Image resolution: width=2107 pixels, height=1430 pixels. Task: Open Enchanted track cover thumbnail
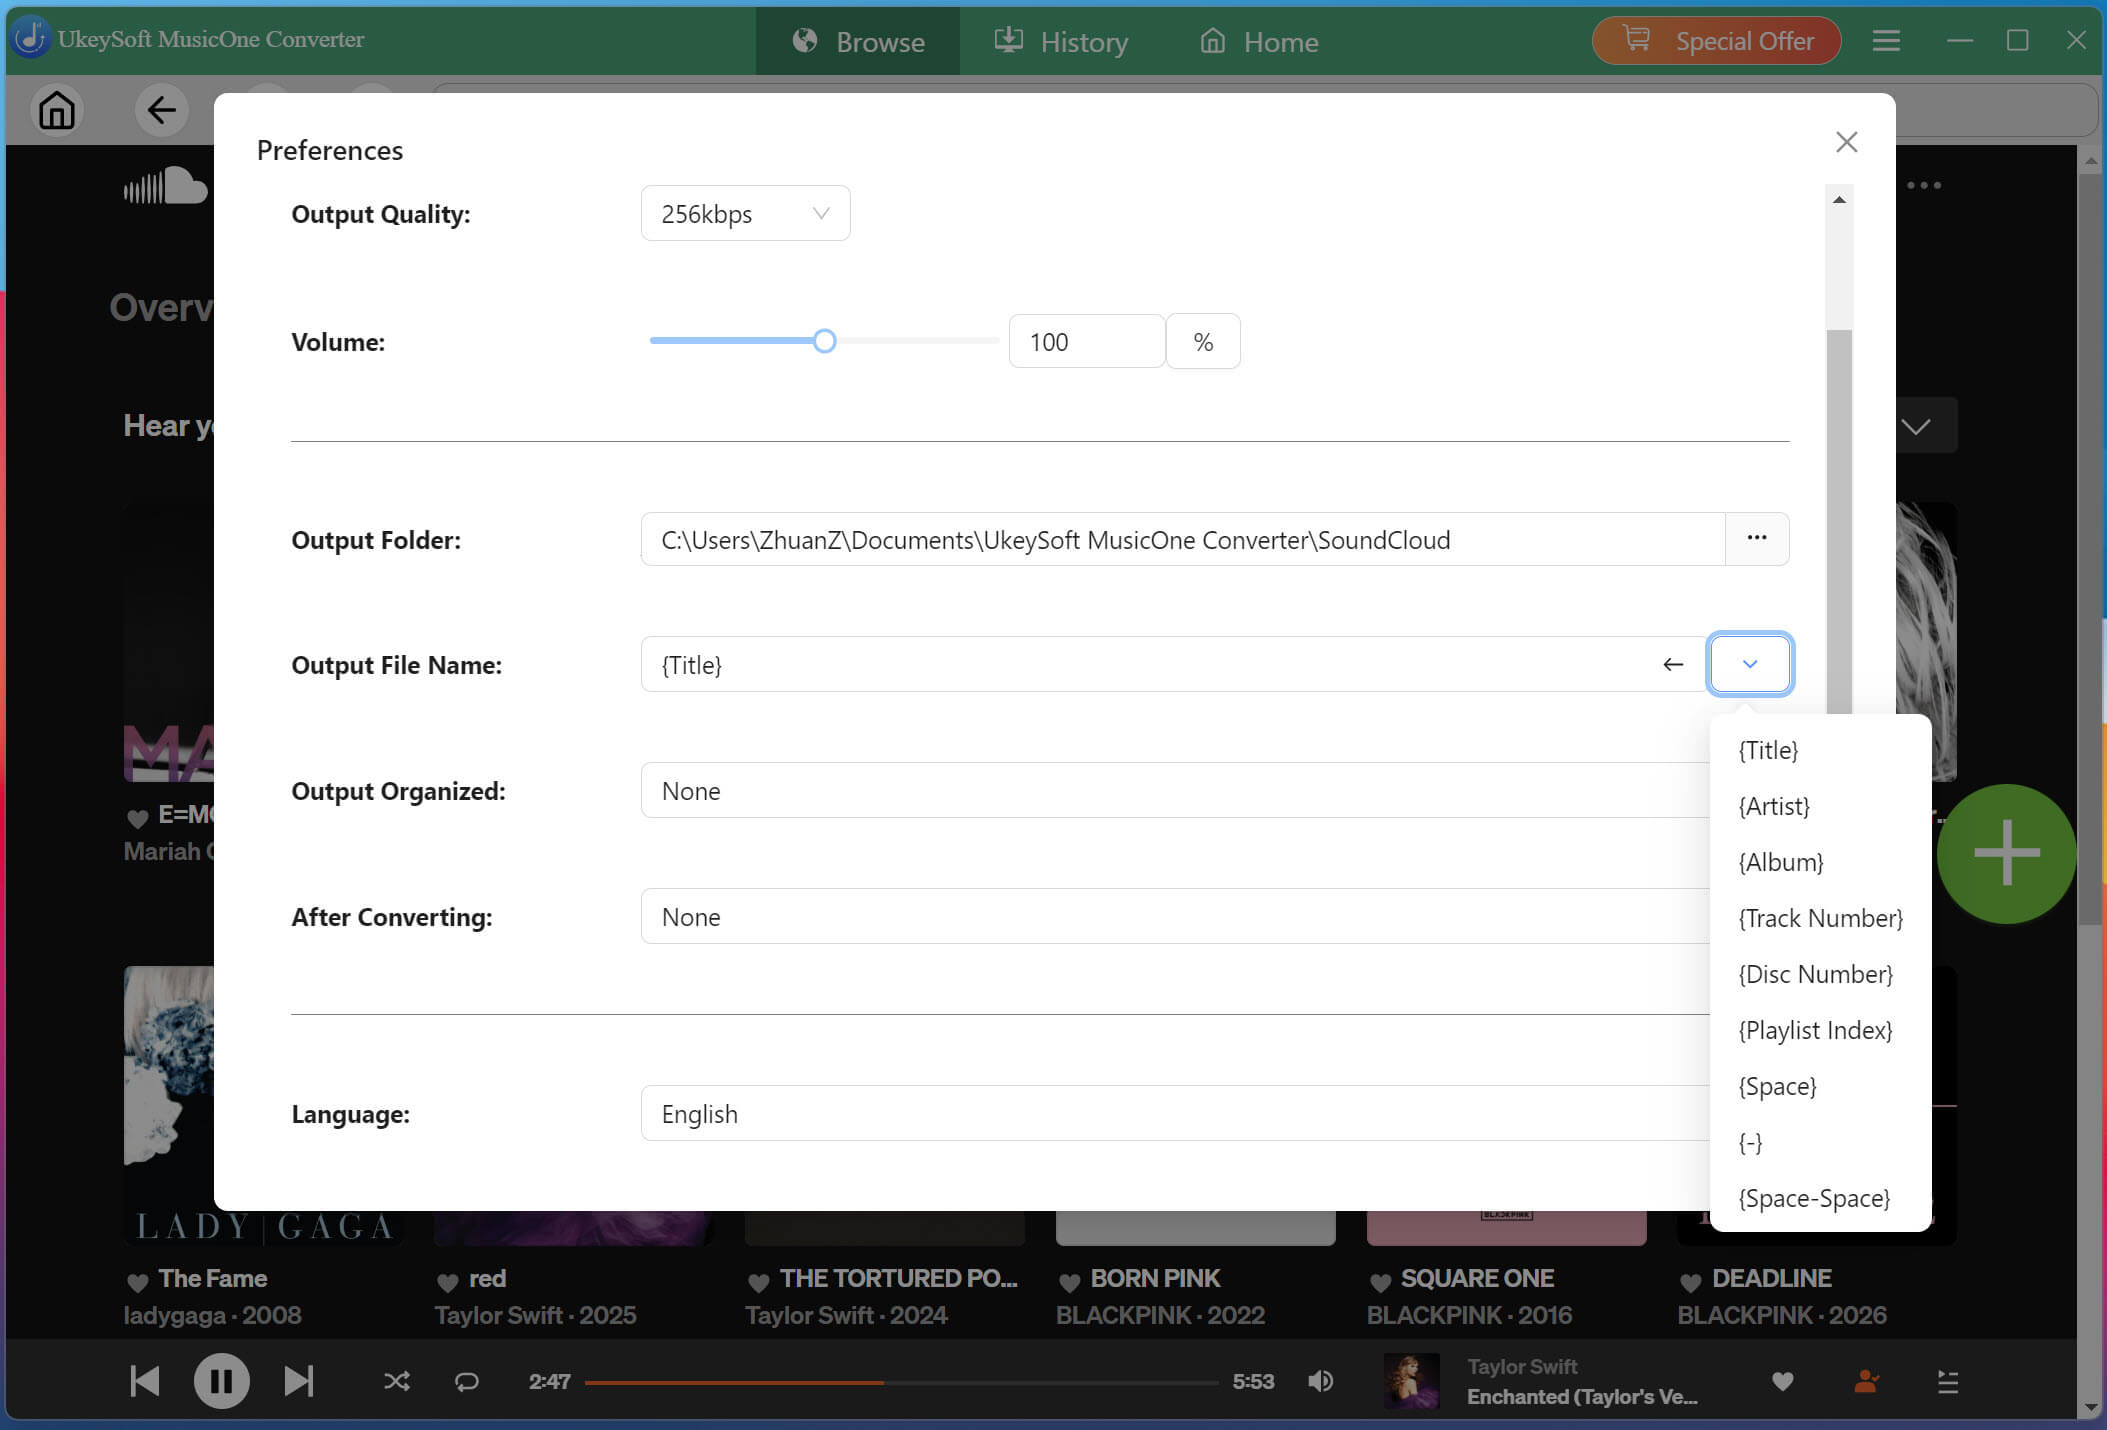coord(1411,1381)
